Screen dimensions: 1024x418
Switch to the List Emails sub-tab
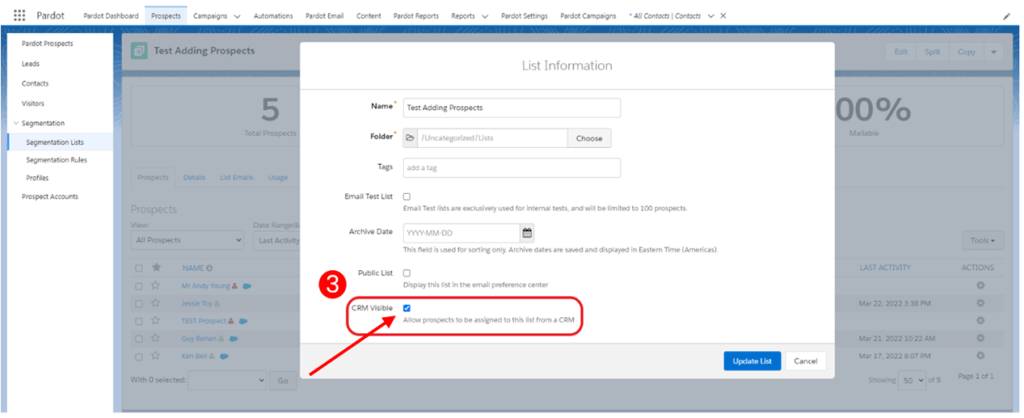pos(236,177)
